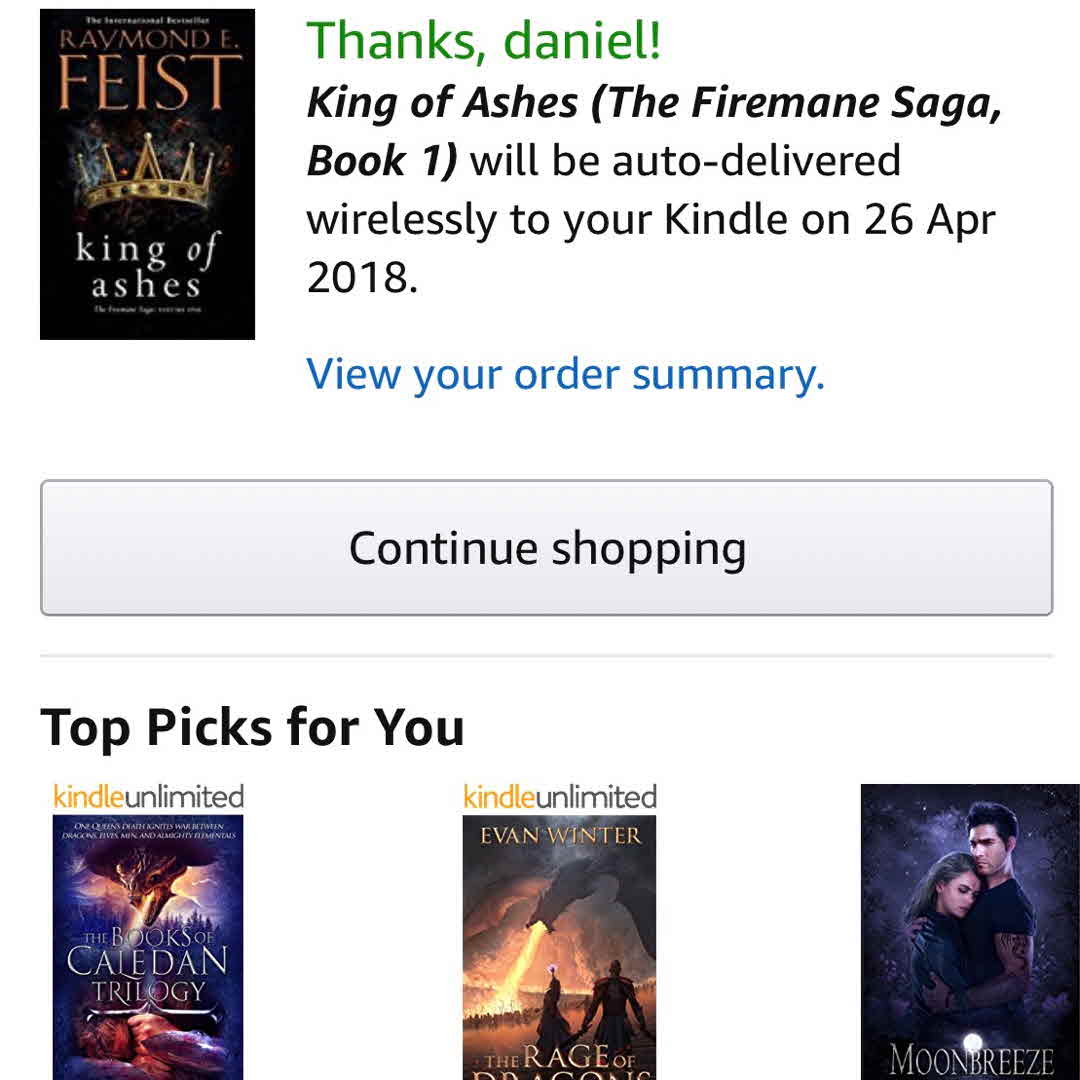1080x1080 pixels.
Task: Open The Rage of Dragons book cover
Action: coord(559,947)
